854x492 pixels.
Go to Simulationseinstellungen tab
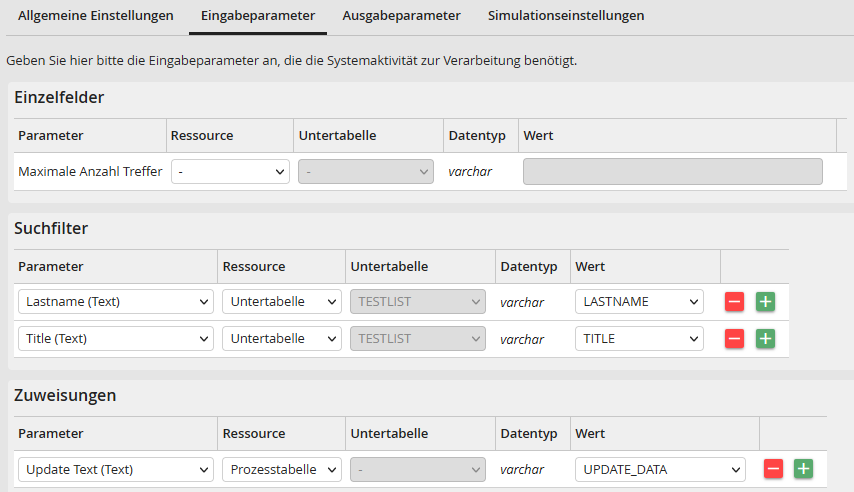566,16
